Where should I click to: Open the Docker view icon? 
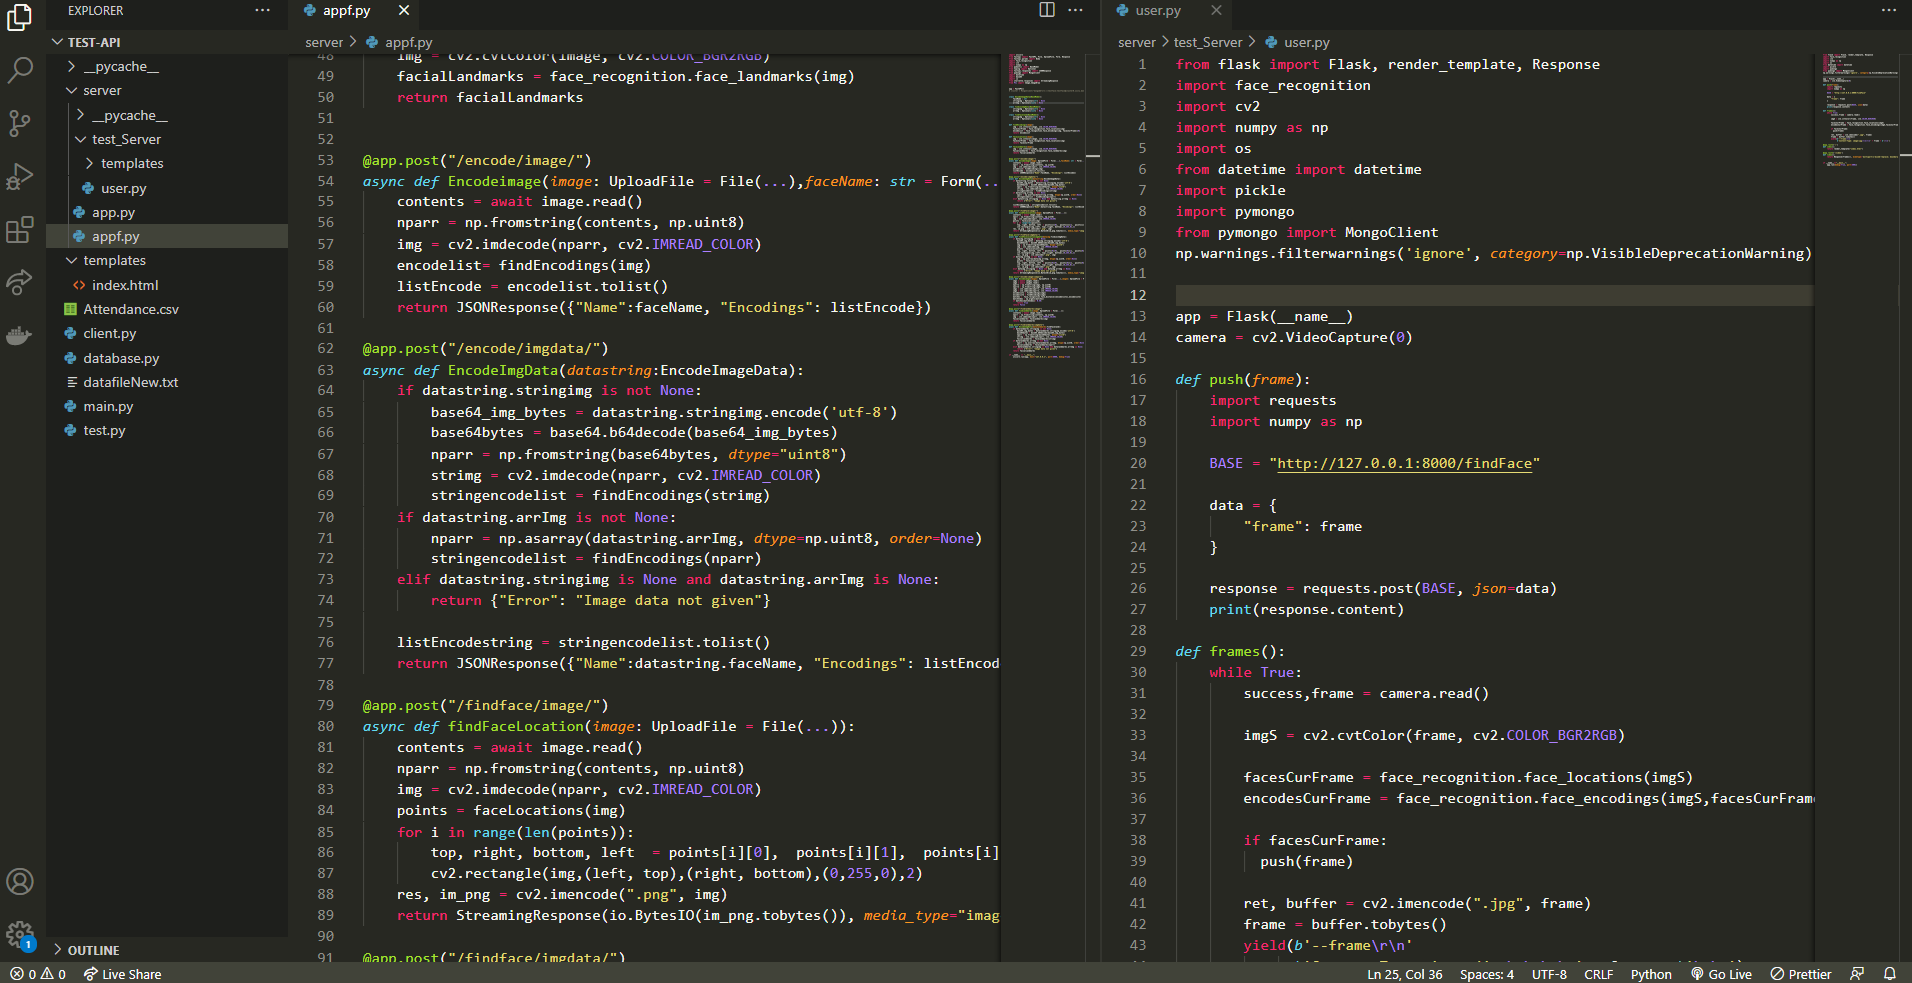point(20,336)
